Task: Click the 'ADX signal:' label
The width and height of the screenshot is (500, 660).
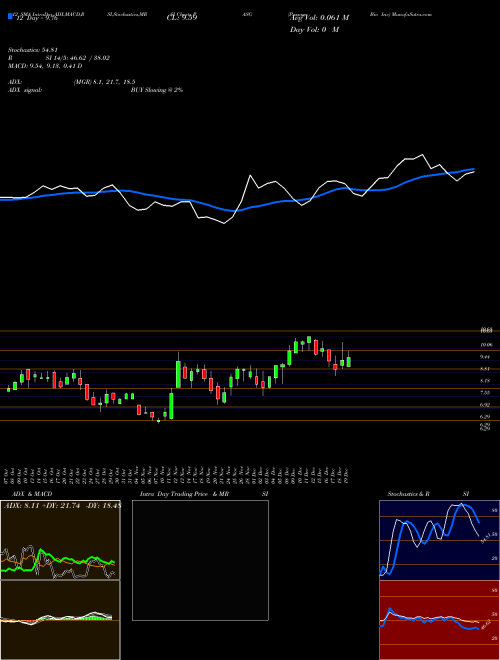Action: coord(25,90)
